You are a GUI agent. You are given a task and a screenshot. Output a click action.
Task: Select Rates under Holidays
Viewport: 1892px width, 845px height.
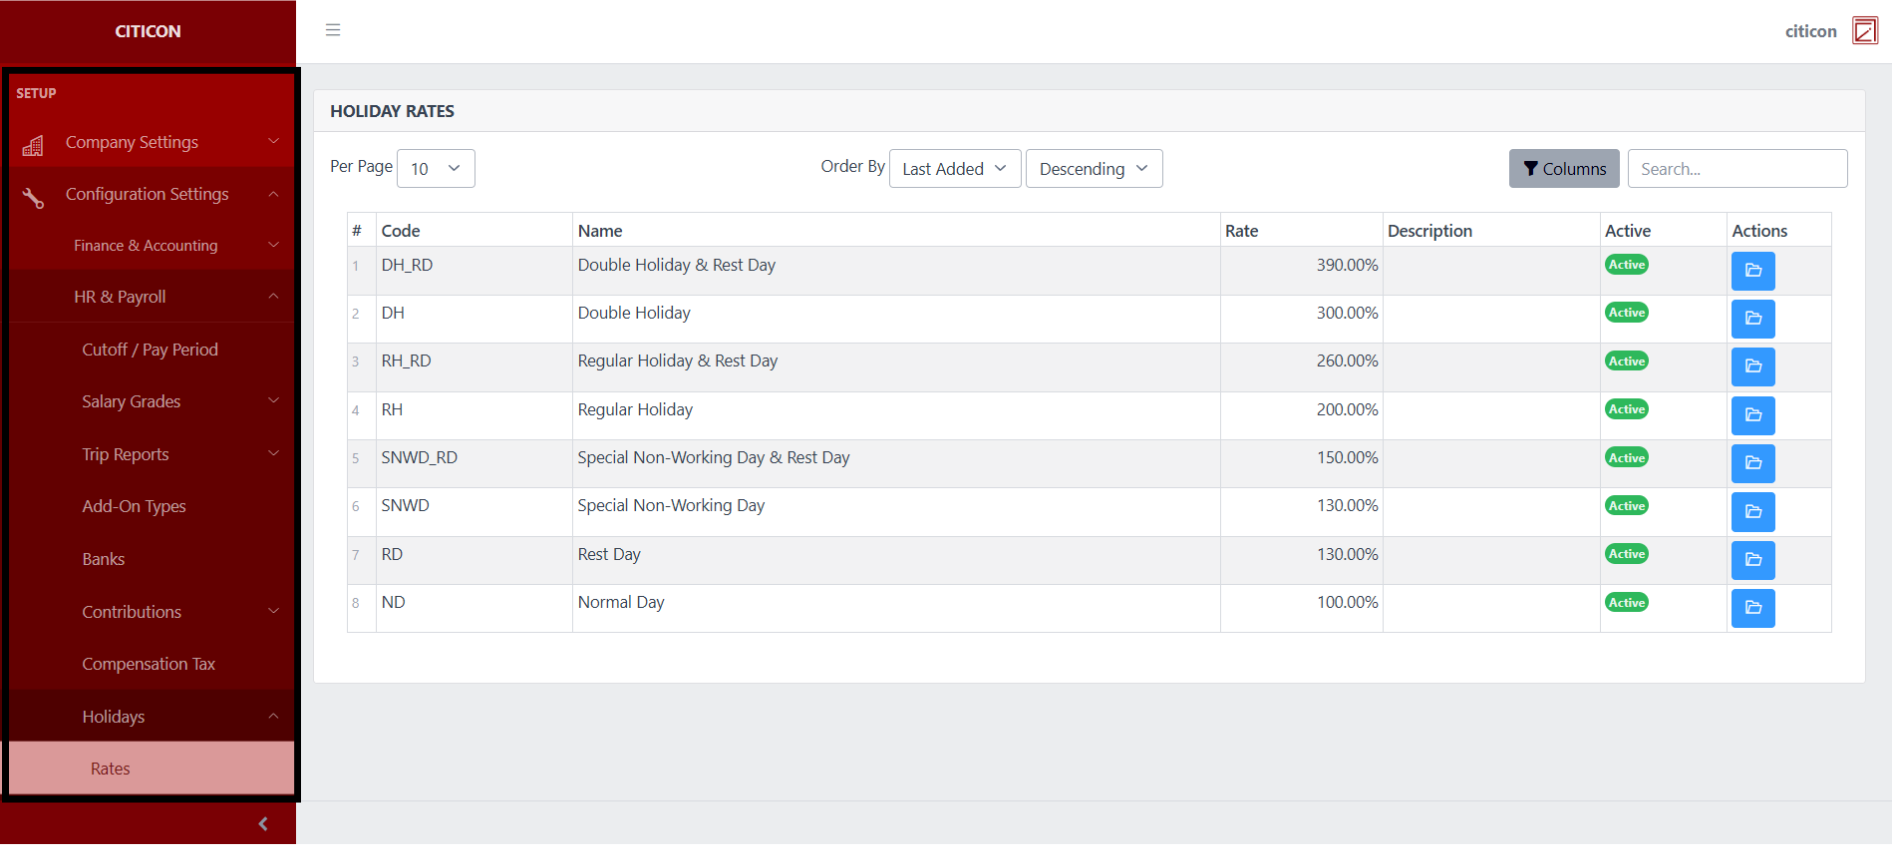click(111, 769)
